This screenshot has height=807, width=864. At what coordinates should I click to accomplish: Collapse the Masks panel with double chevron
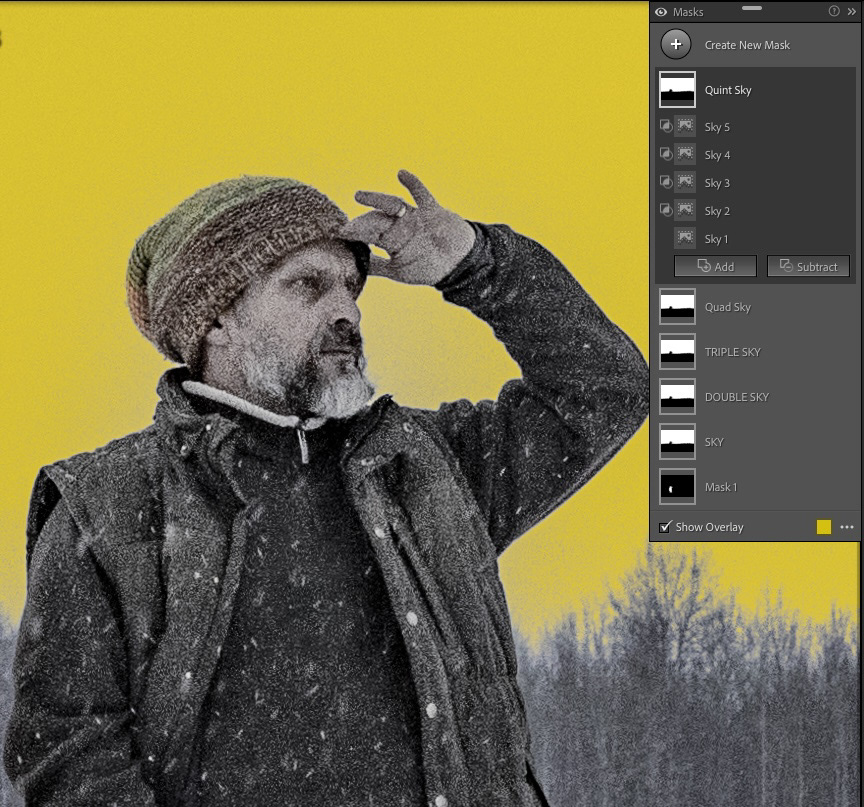[851, 11]
